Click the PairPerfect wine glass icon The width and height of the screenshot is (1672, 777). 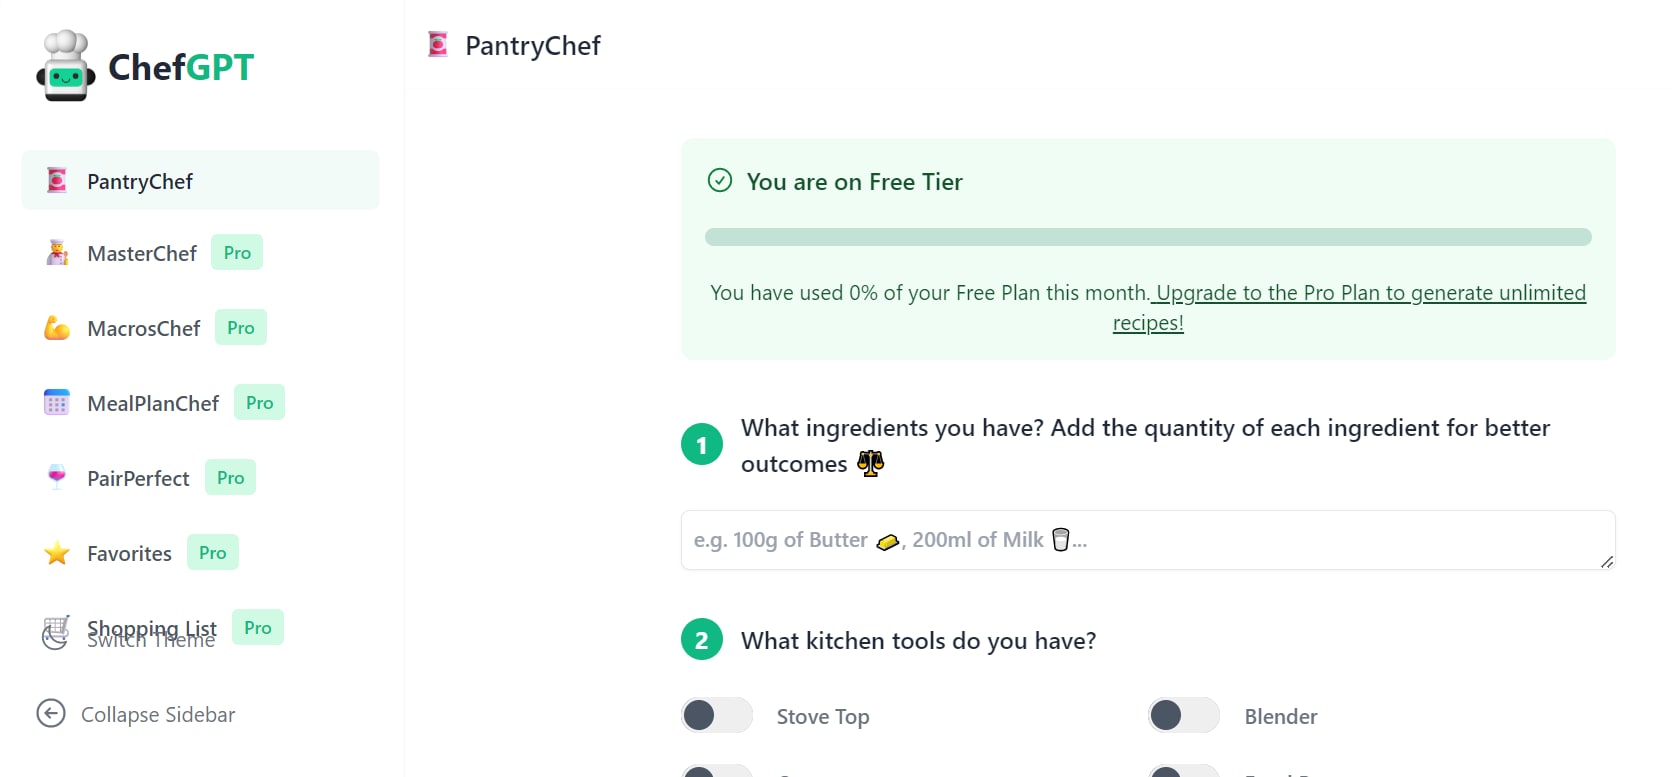click(57, 477)
